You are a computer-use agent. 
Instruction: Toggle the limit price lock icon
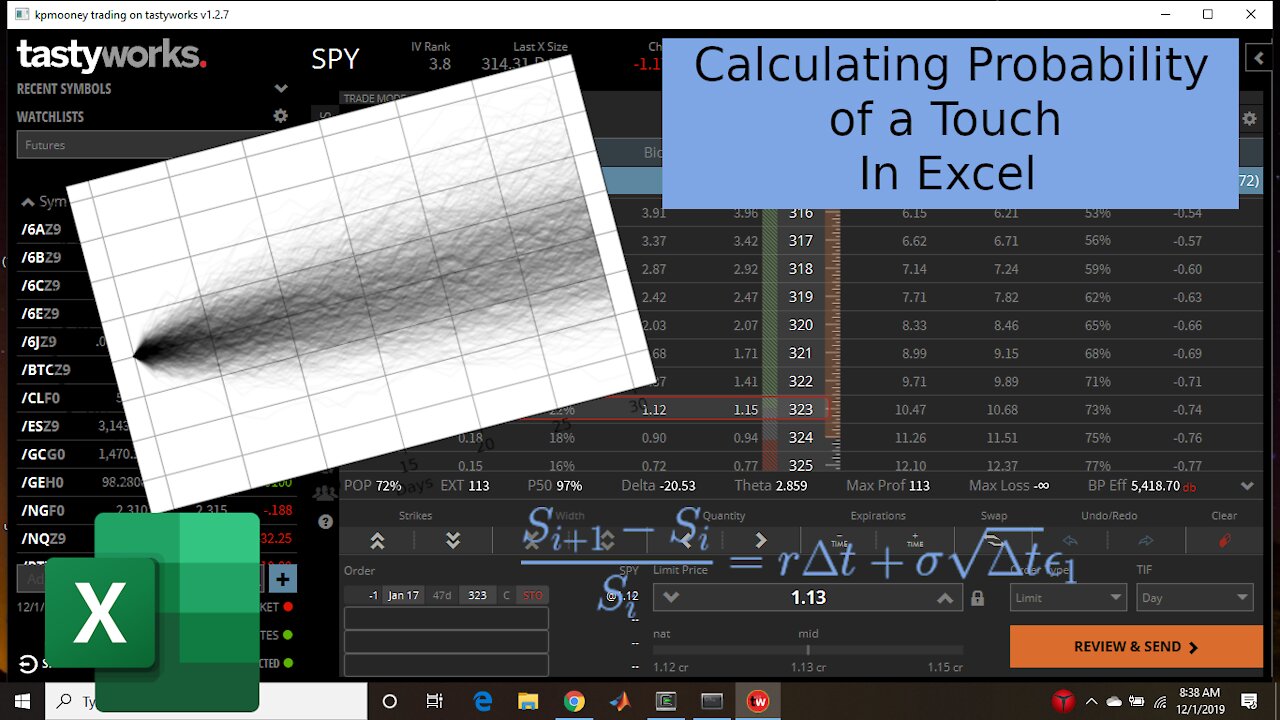pyautogui.click(x=977, y=598)
